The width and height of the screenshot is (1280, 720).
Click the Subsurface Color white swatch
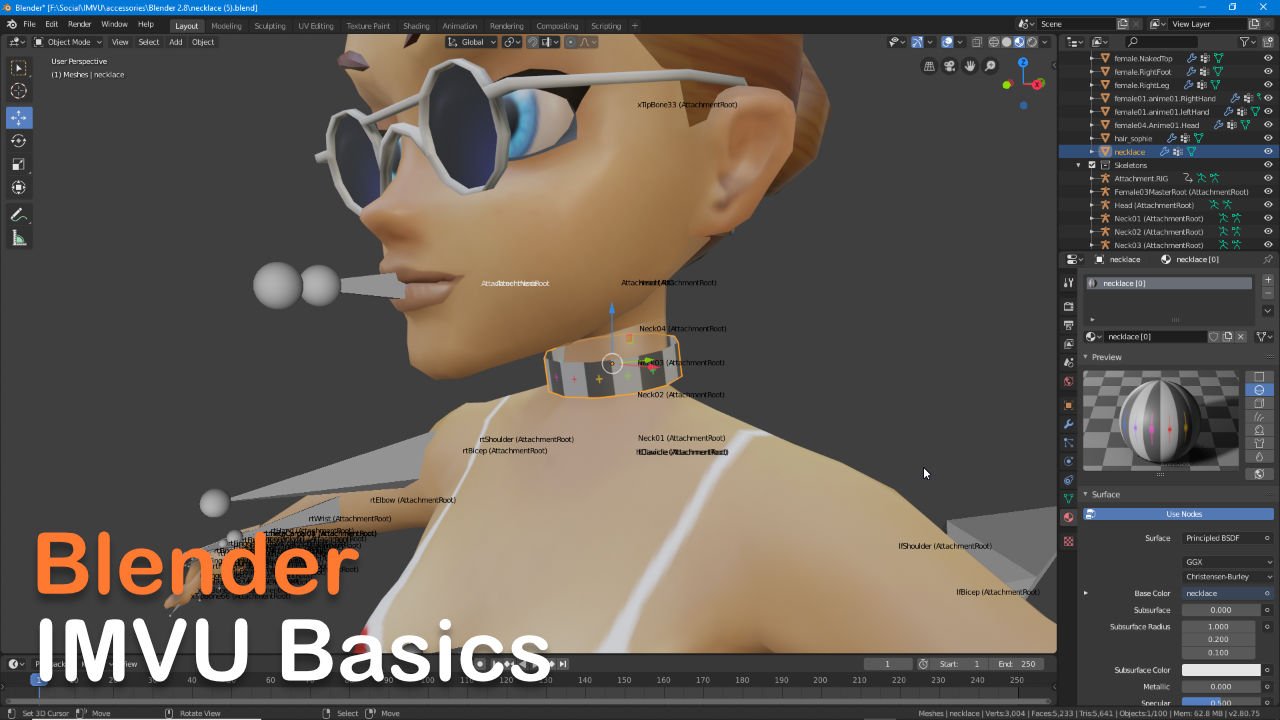(x=1221, y=670)
